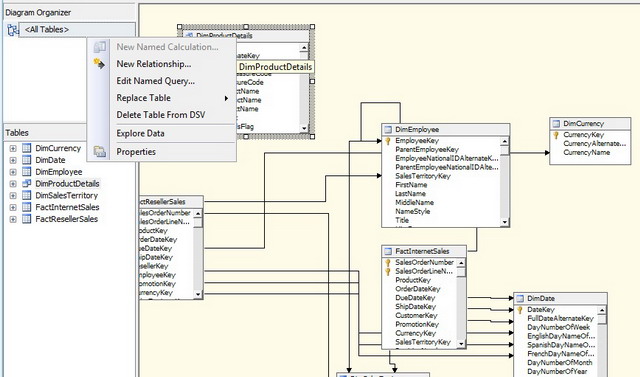Image resolution: width=640 pixels, height=377 pixels.
Task: Select the DayNumberOfWeek column in DimDate
Action: coord(558,327)
